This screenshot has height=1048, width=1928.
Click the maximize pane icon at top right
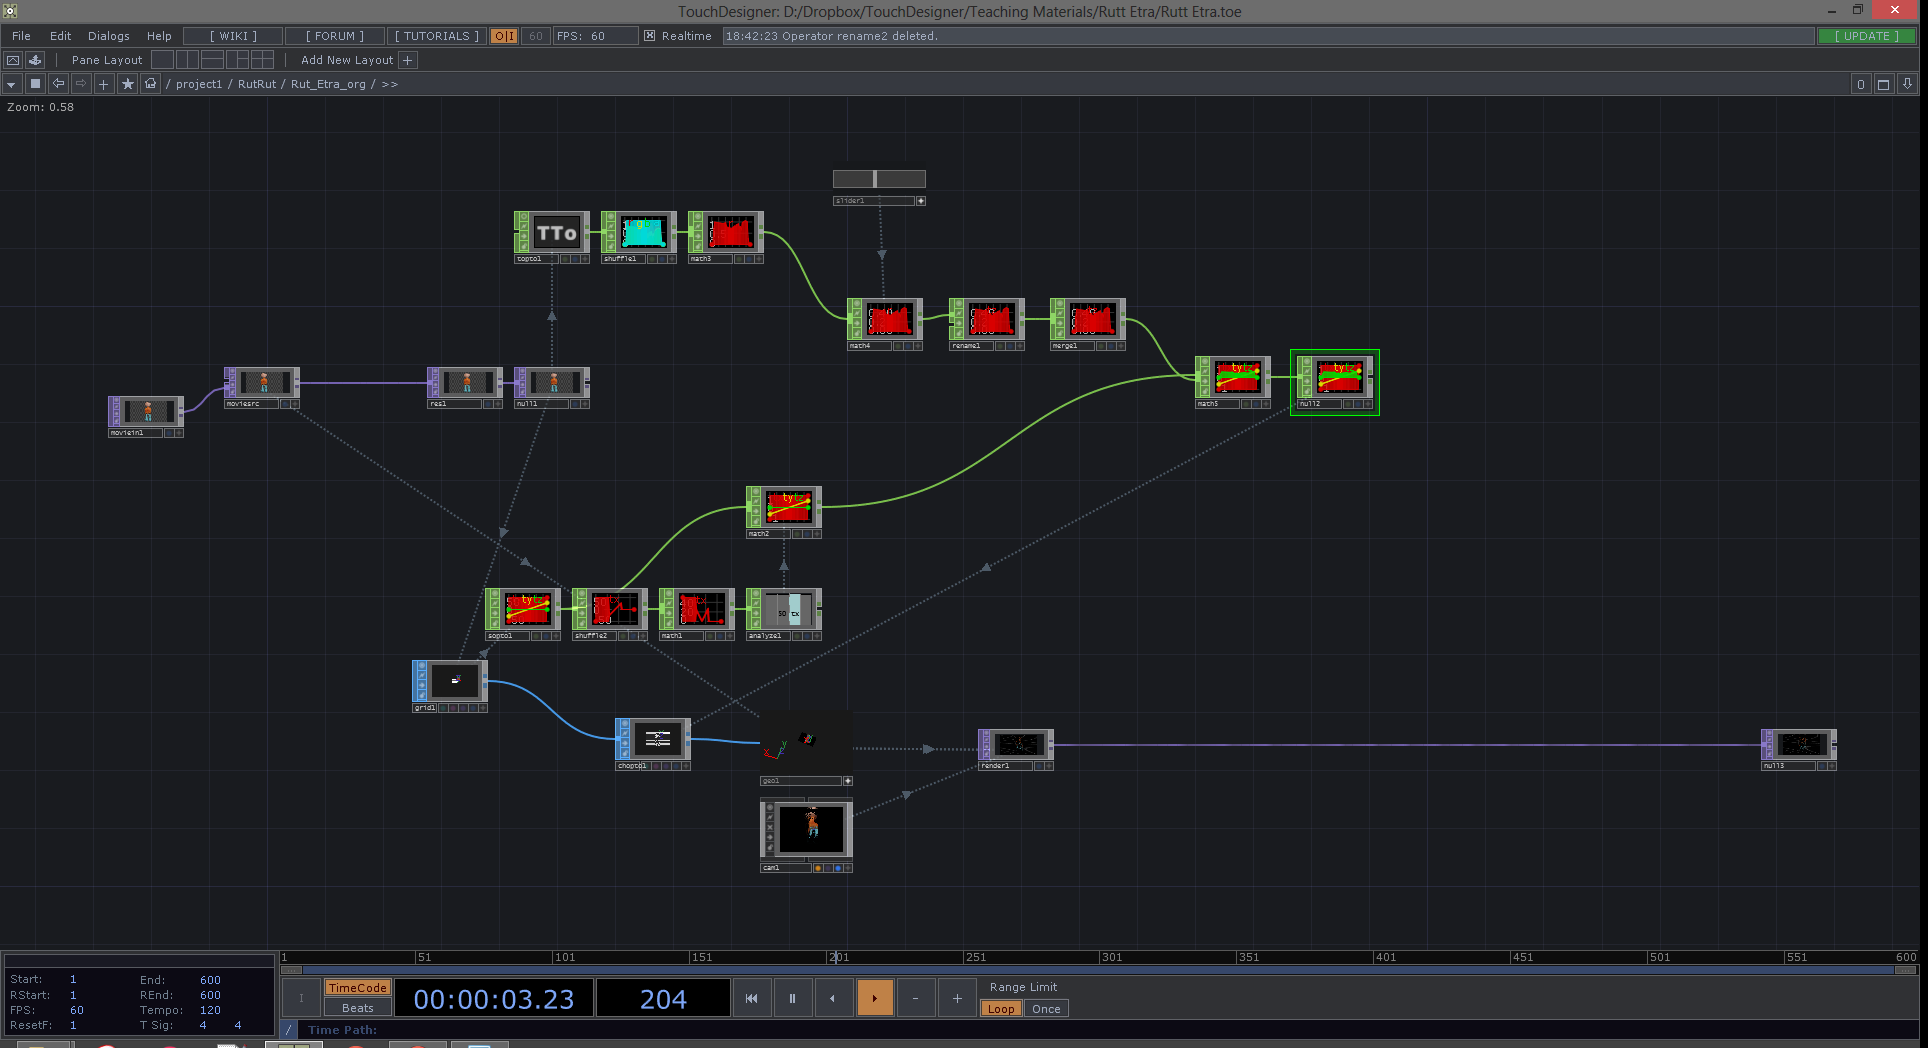coord(1883,84)
